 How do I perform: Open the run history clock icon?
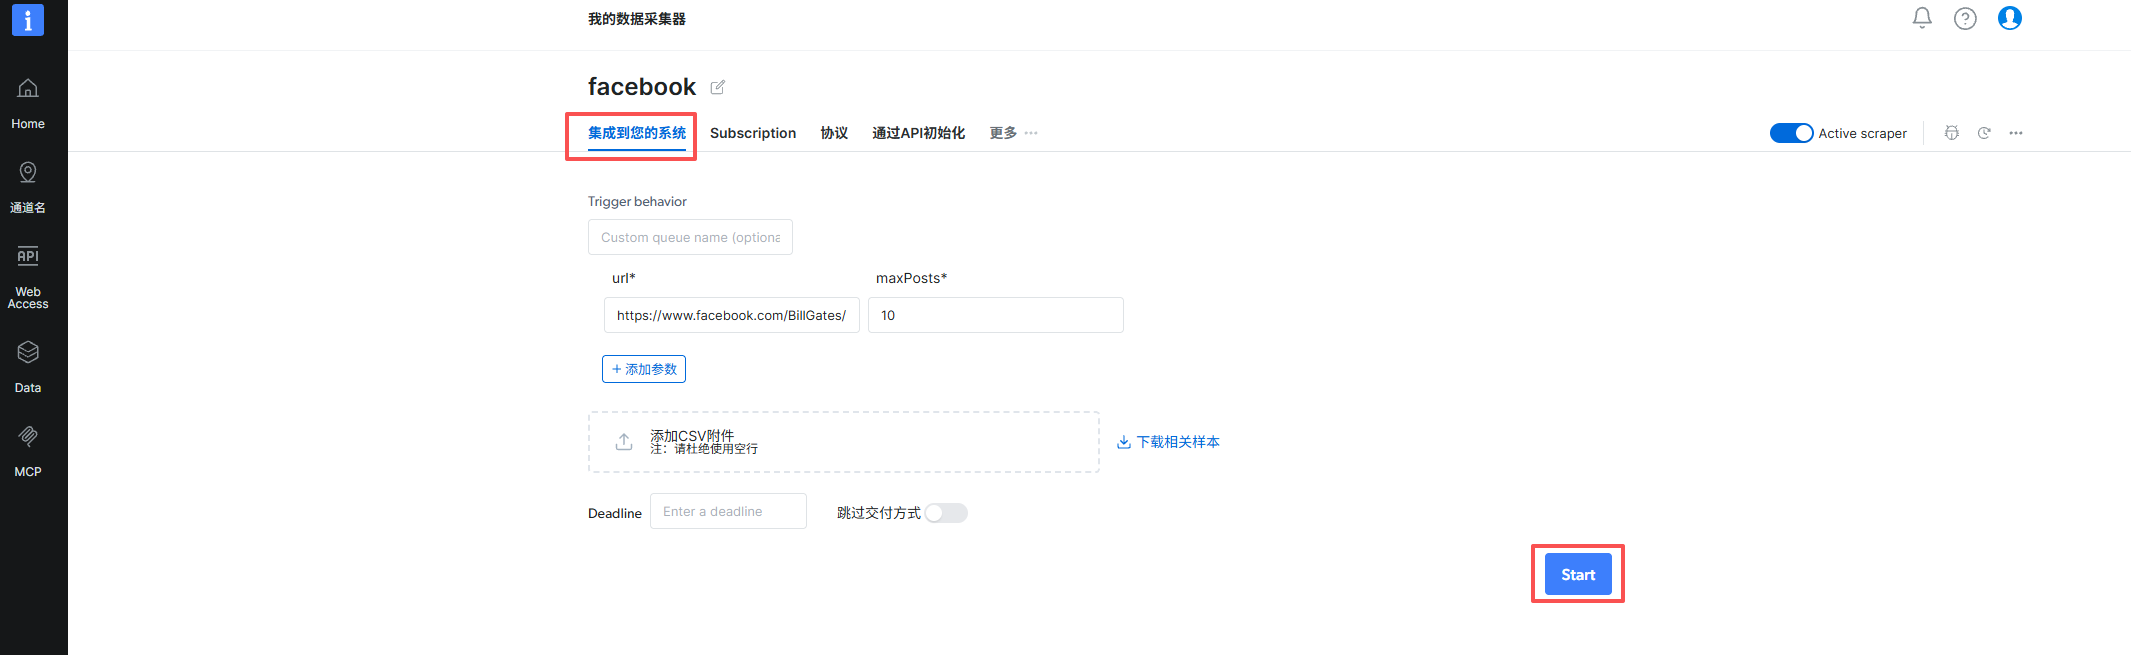click(x=1984, y=133)
